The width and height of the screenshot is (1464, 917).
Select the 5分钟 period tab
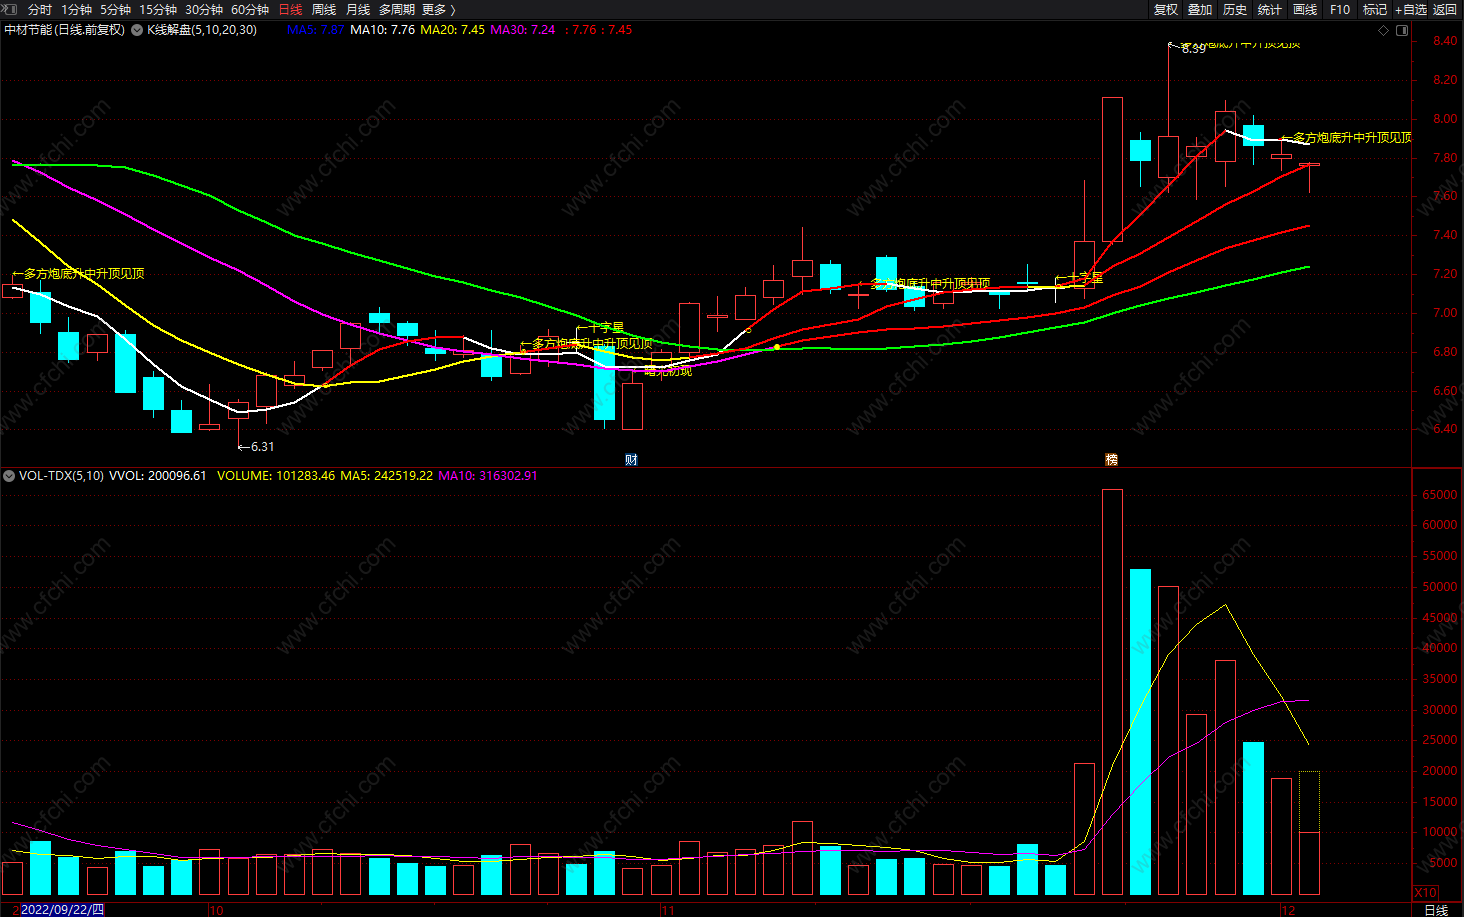pos(115,10)
